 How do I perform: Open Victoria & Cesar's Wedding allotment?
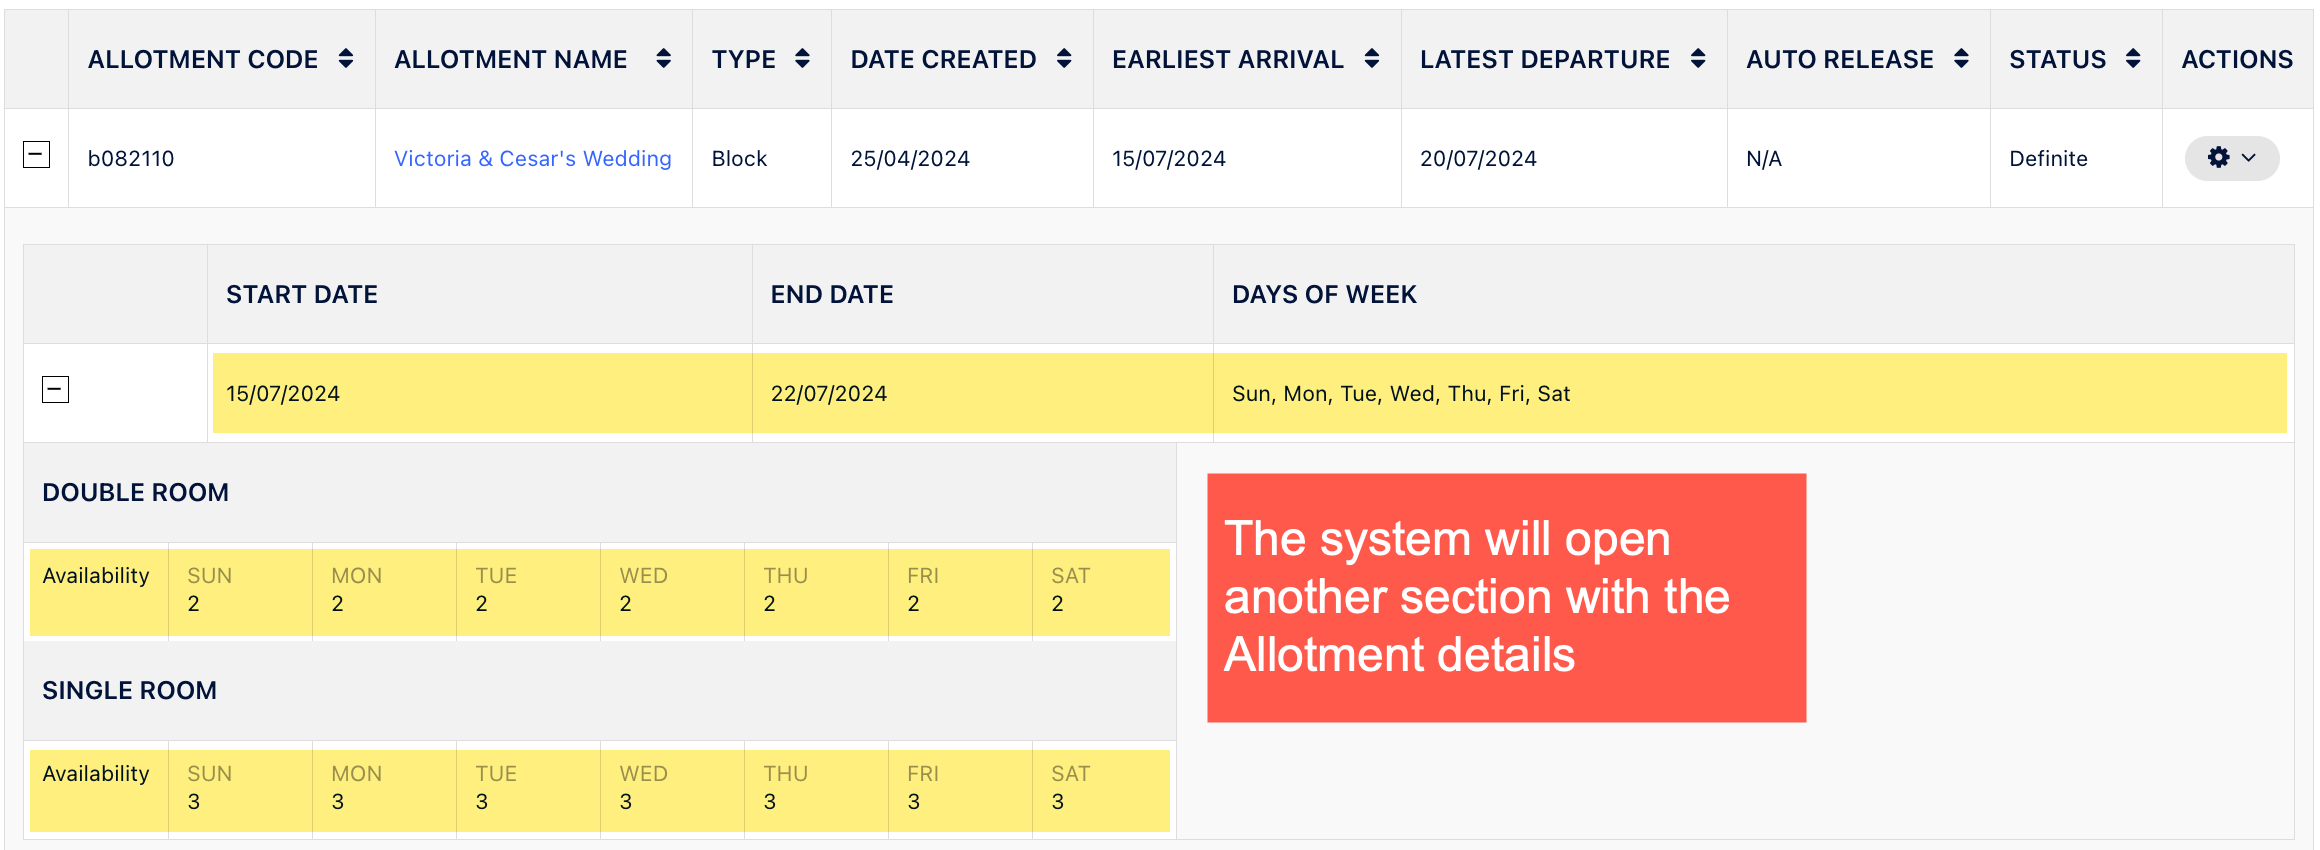(x=532, y=158)
